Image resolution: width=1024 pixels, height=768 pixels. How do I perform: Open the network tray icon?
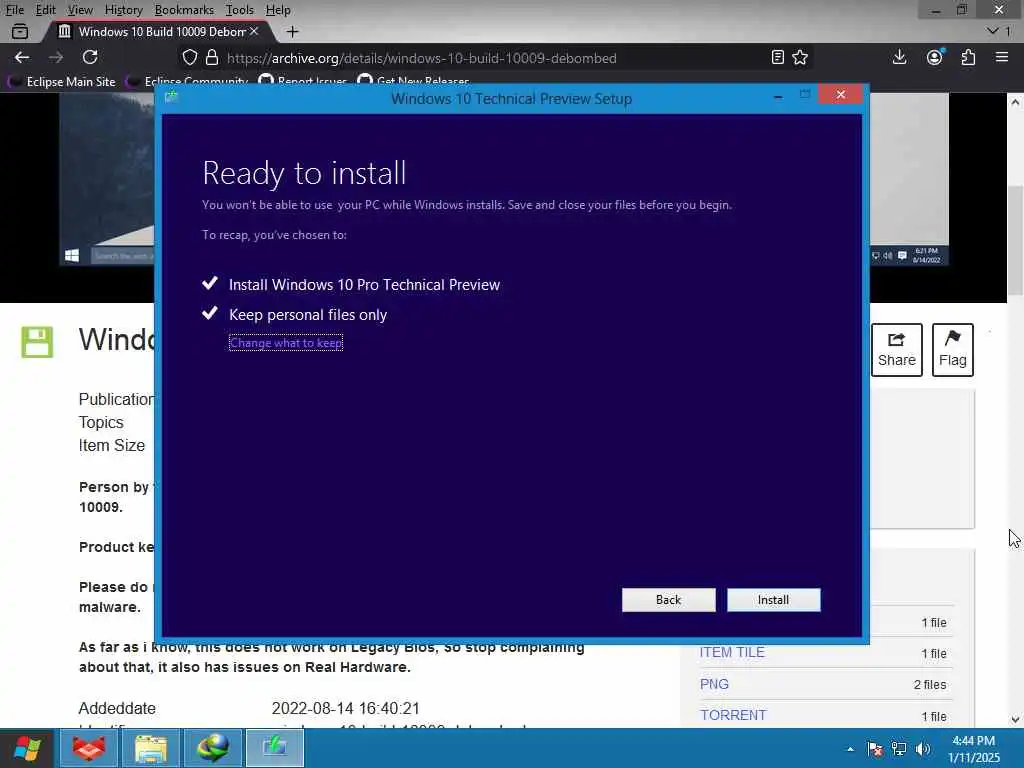click(899, 749)
